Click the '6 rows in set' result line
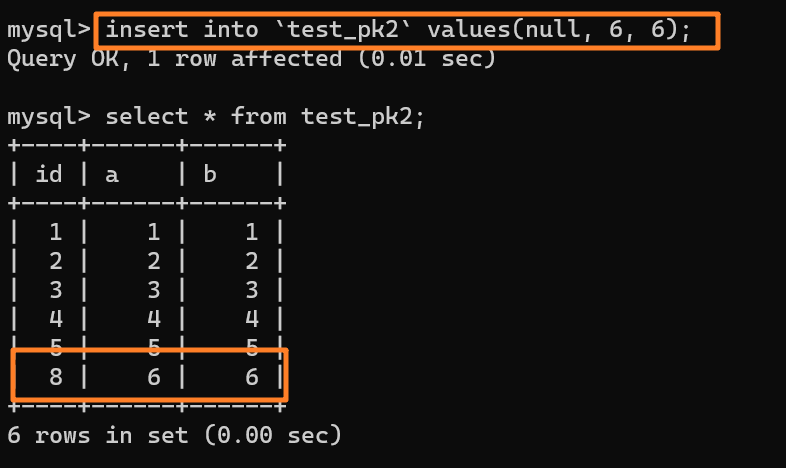Image resolution: width=786 pixels, height=468 pixels. [175, 436]
